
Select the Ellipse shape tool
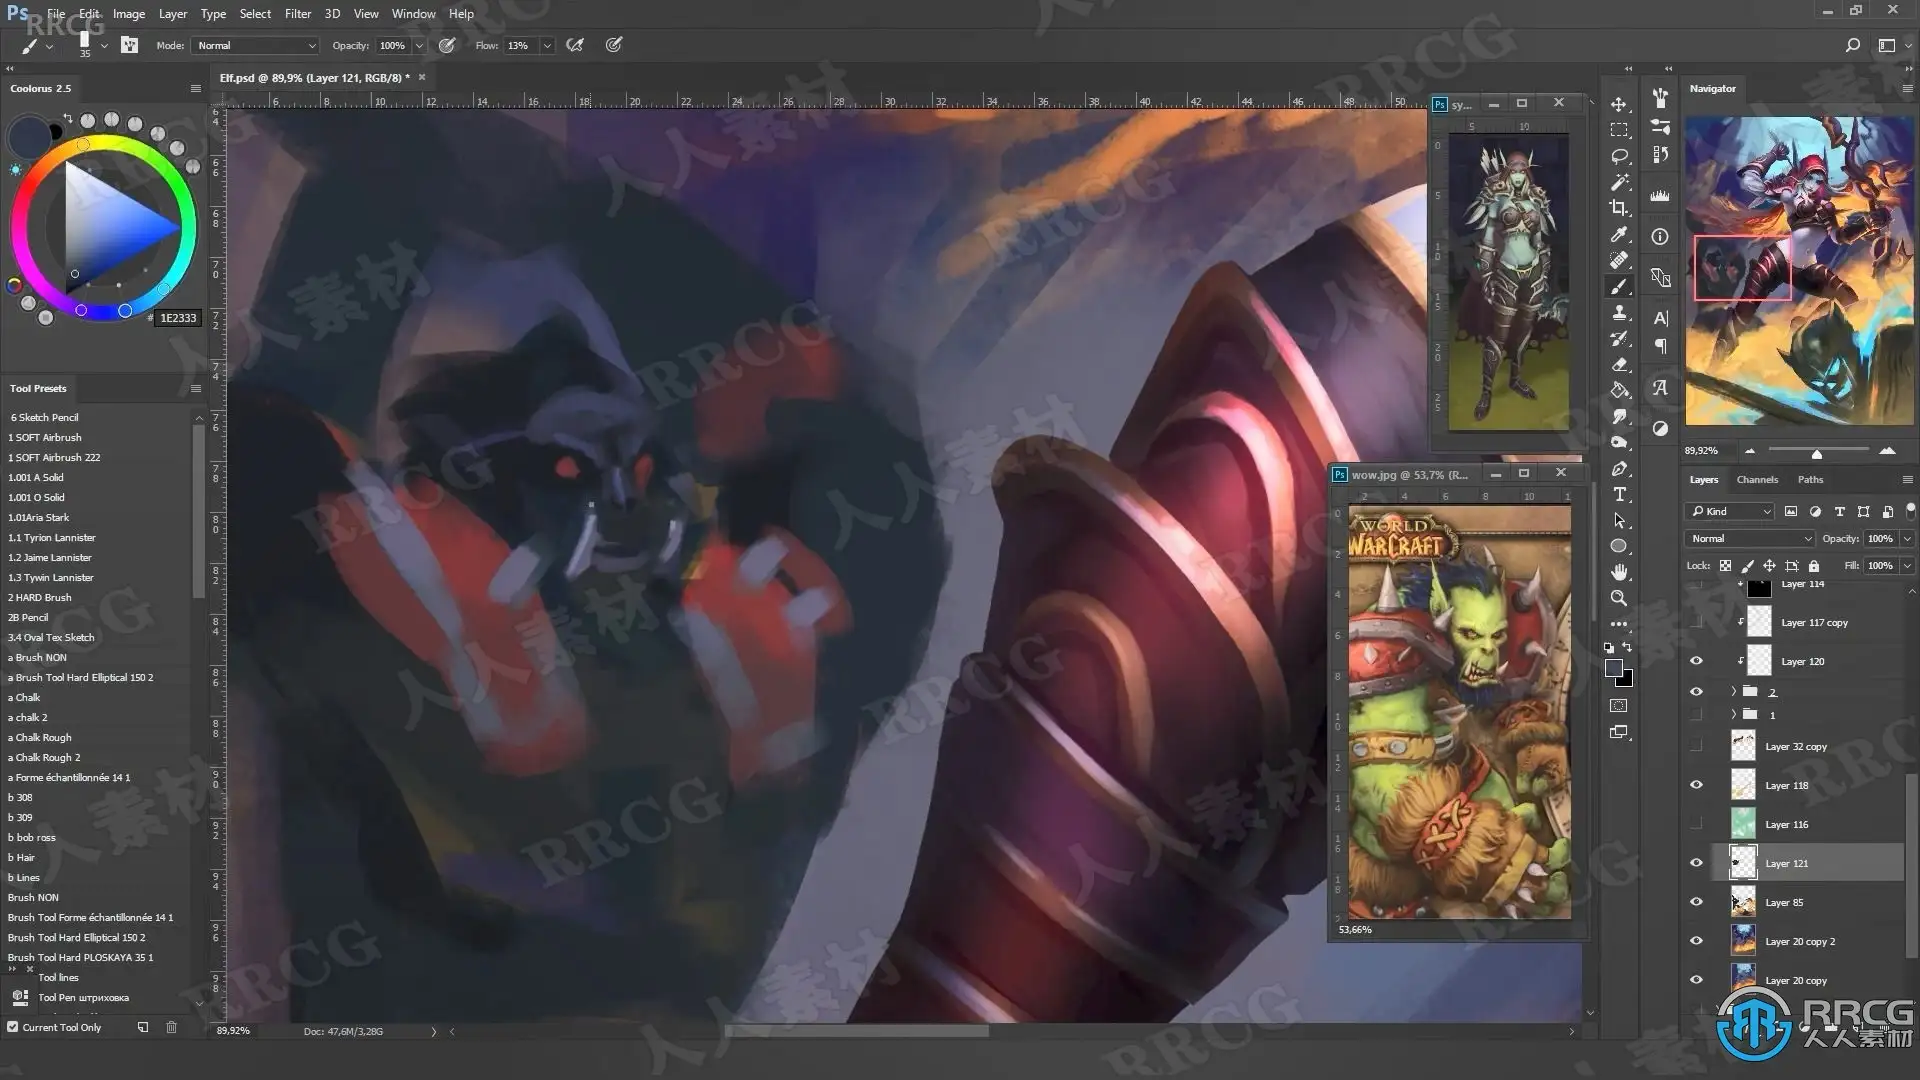pos(1619,546)
